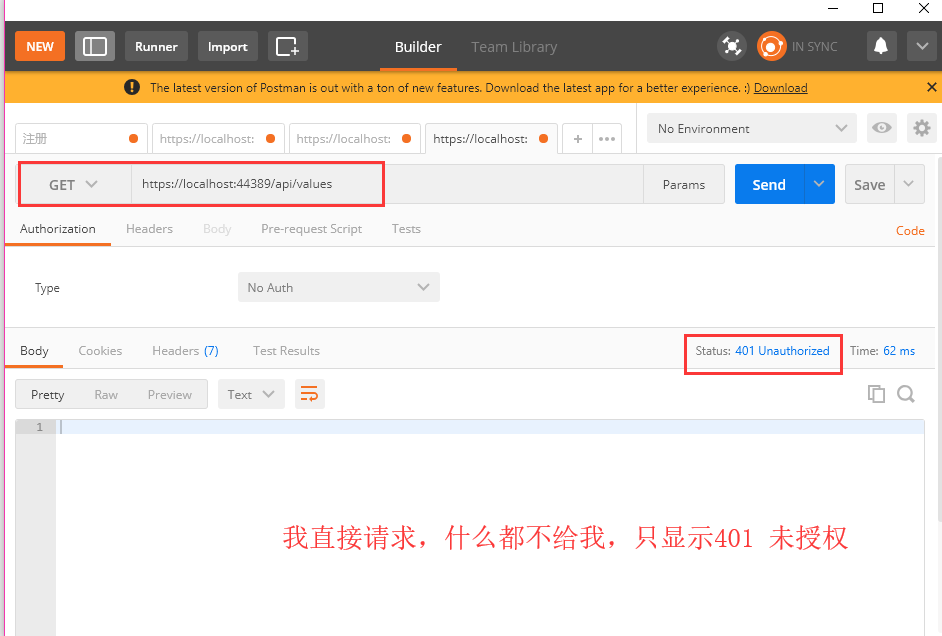
Task: Toggle the line wrap icon
Action: click(309, 394)
